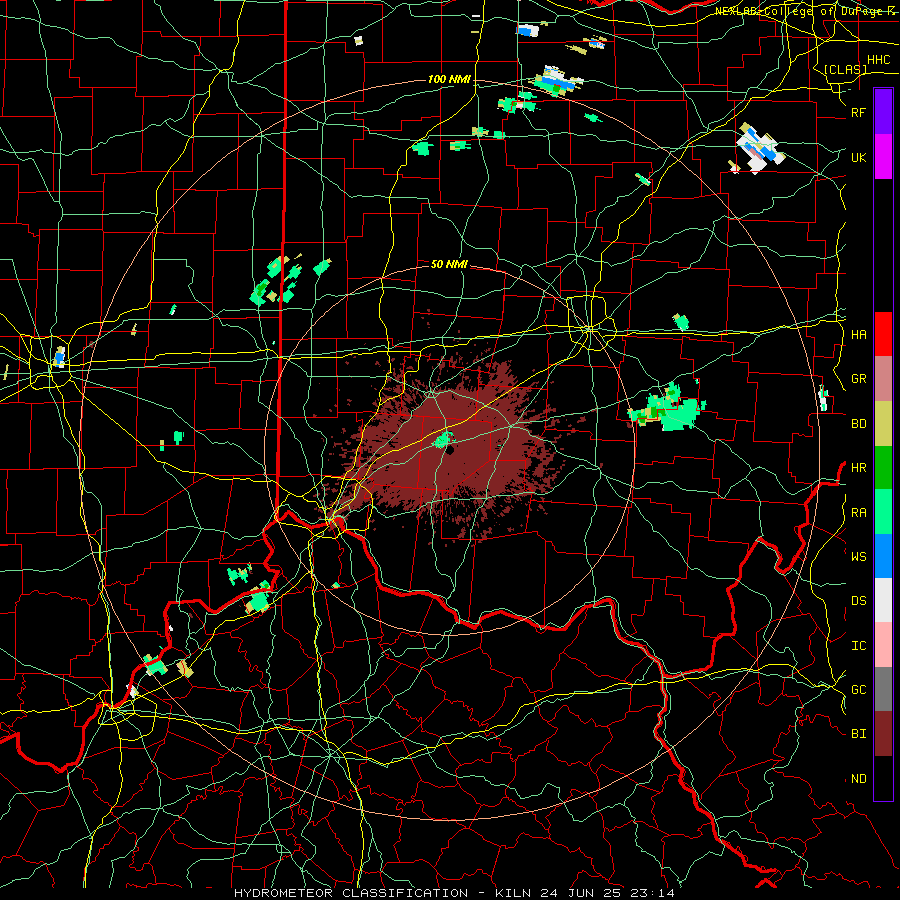Select the GC gray legend swatch
The height and width of the screenshot is (900, 900).
coord(883,689)
